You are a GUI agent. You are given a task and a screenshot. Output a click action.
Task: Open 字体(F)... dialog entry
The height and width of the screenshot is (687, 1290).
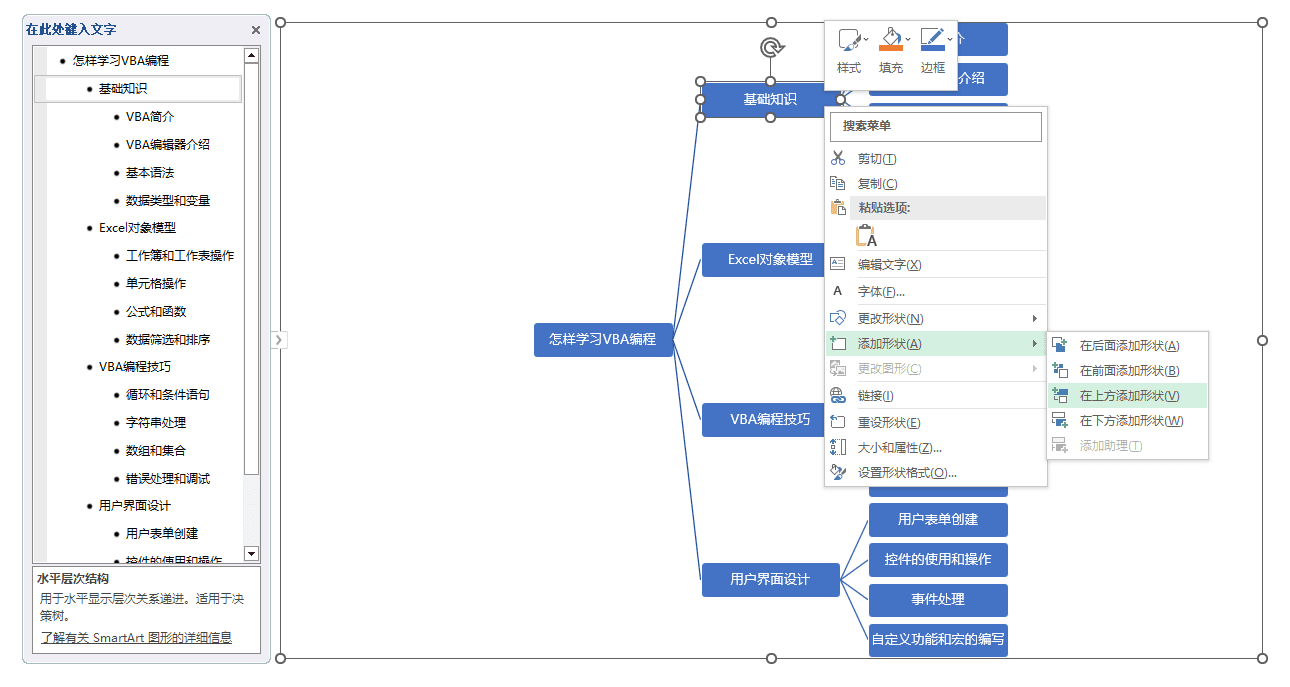pos(936,291)
